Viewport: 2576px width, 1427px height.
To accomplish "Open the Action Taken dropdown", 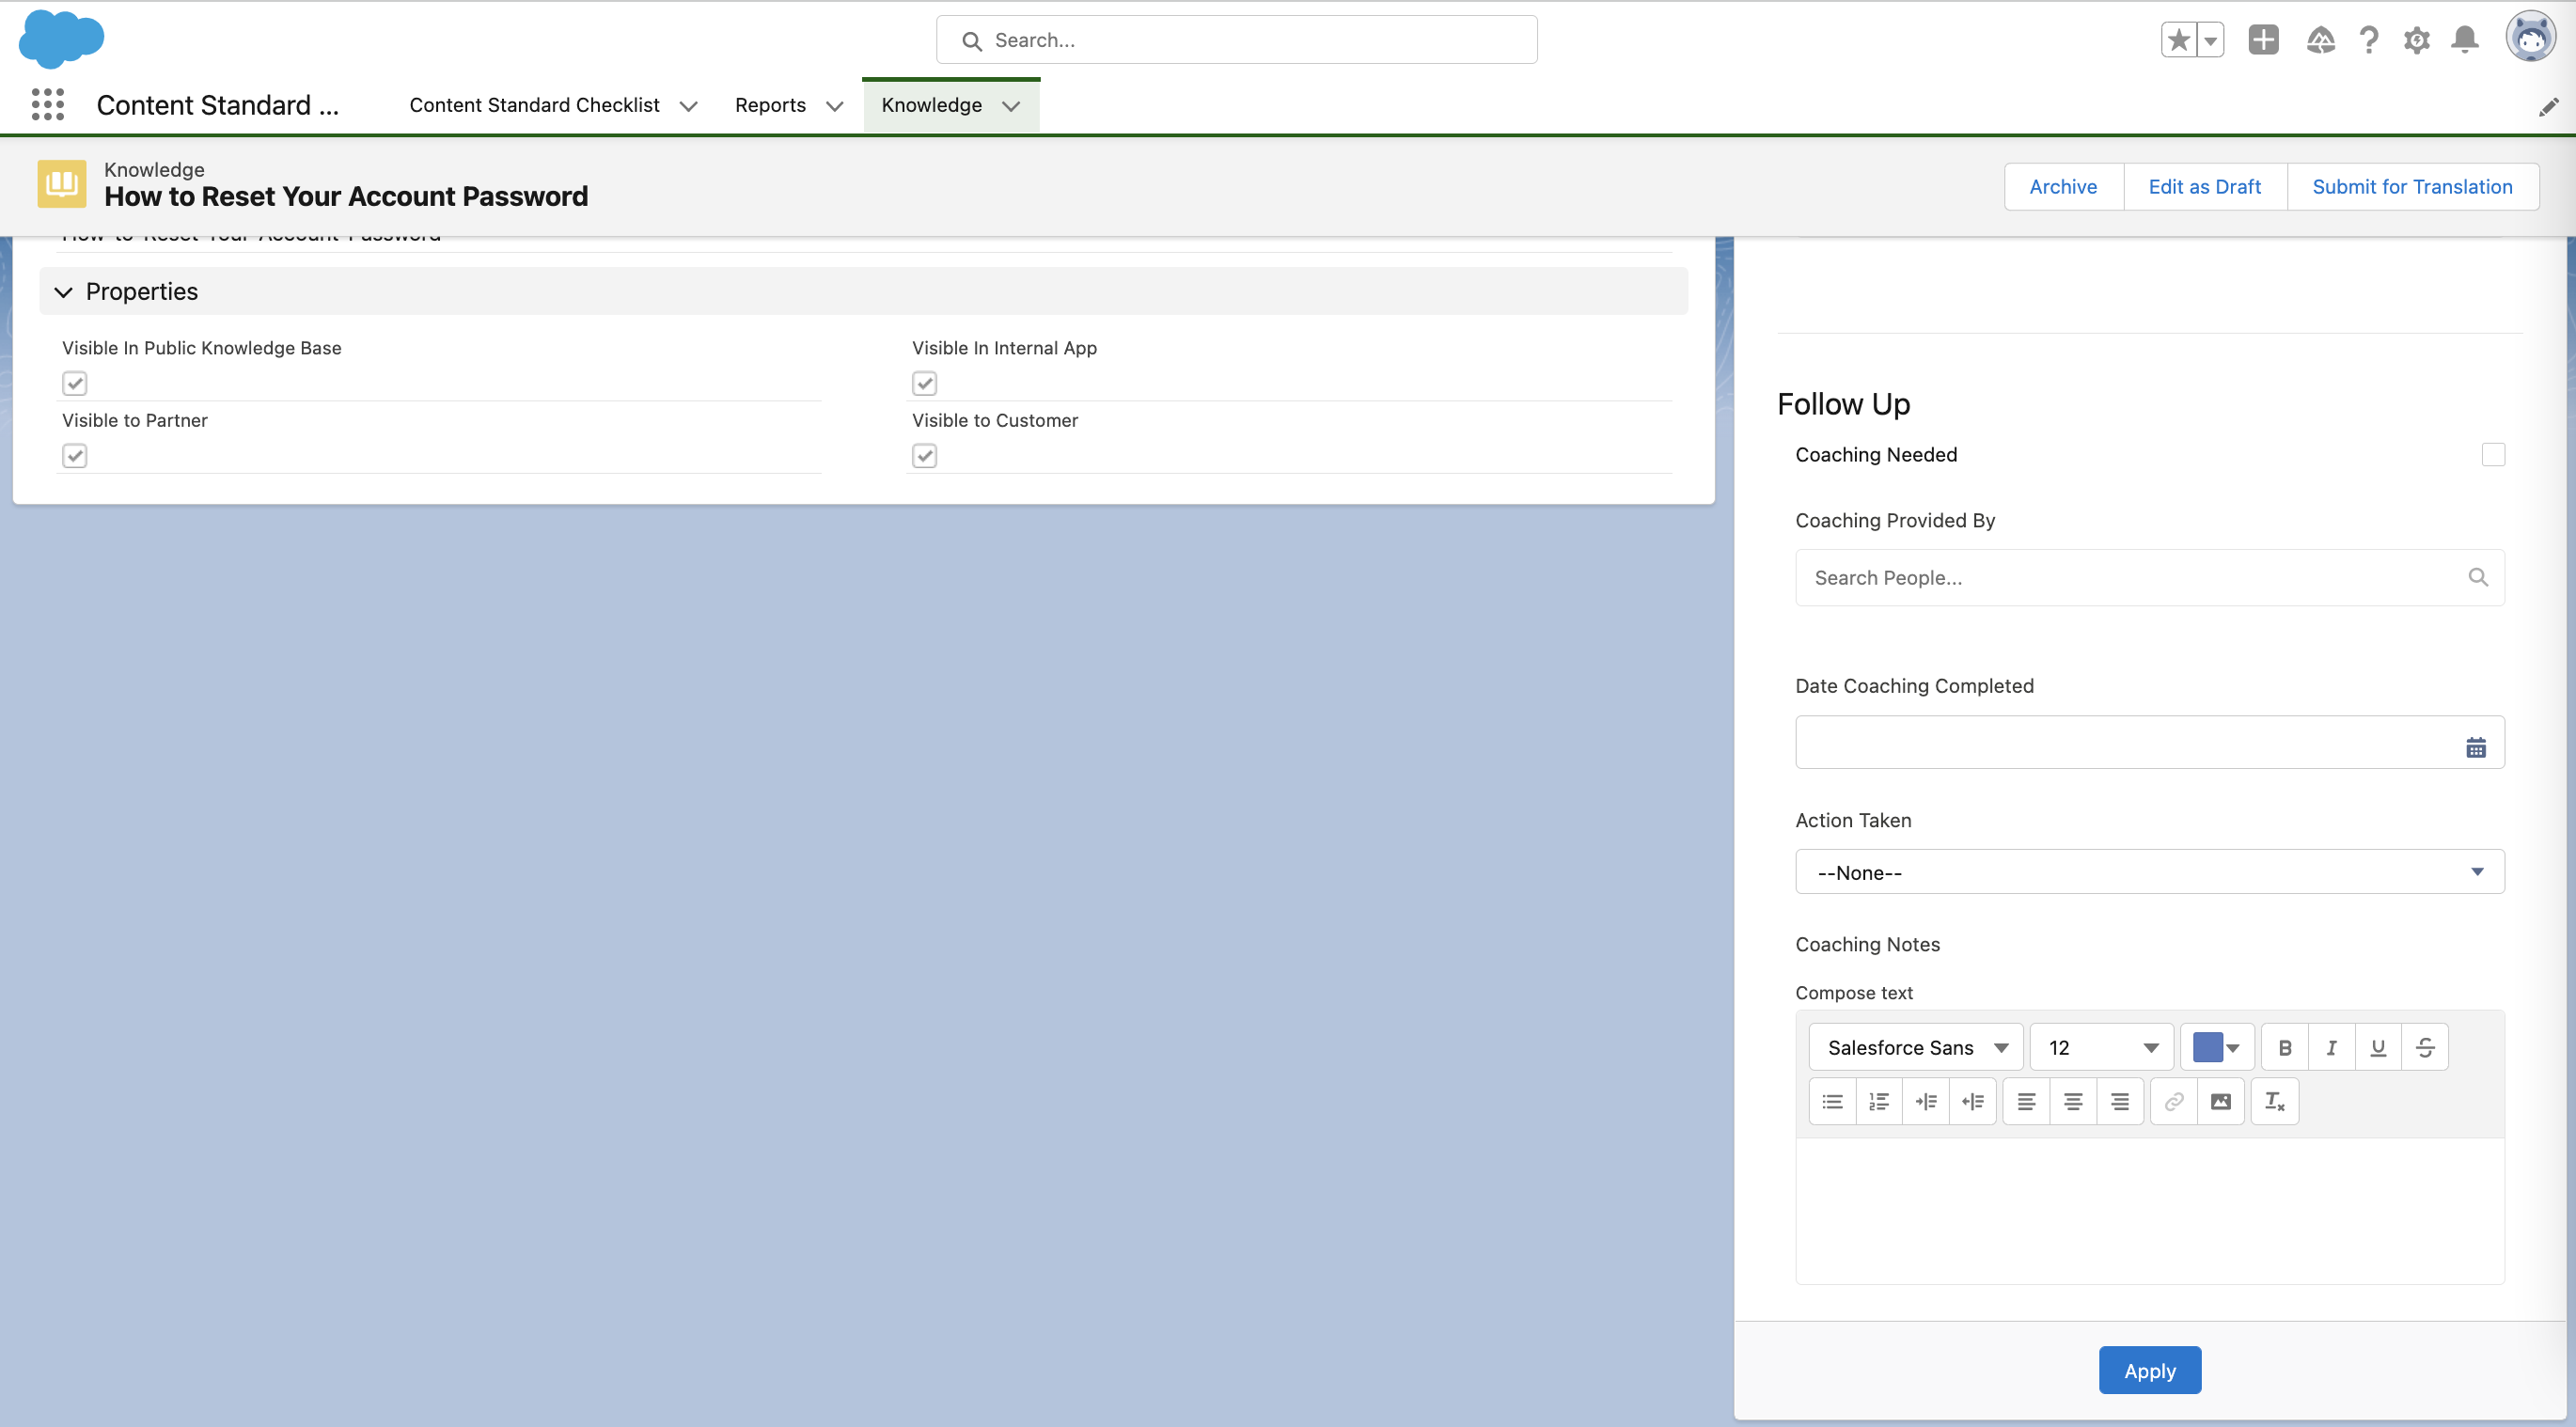I will pyautogui.click(x=2149, y=872).
